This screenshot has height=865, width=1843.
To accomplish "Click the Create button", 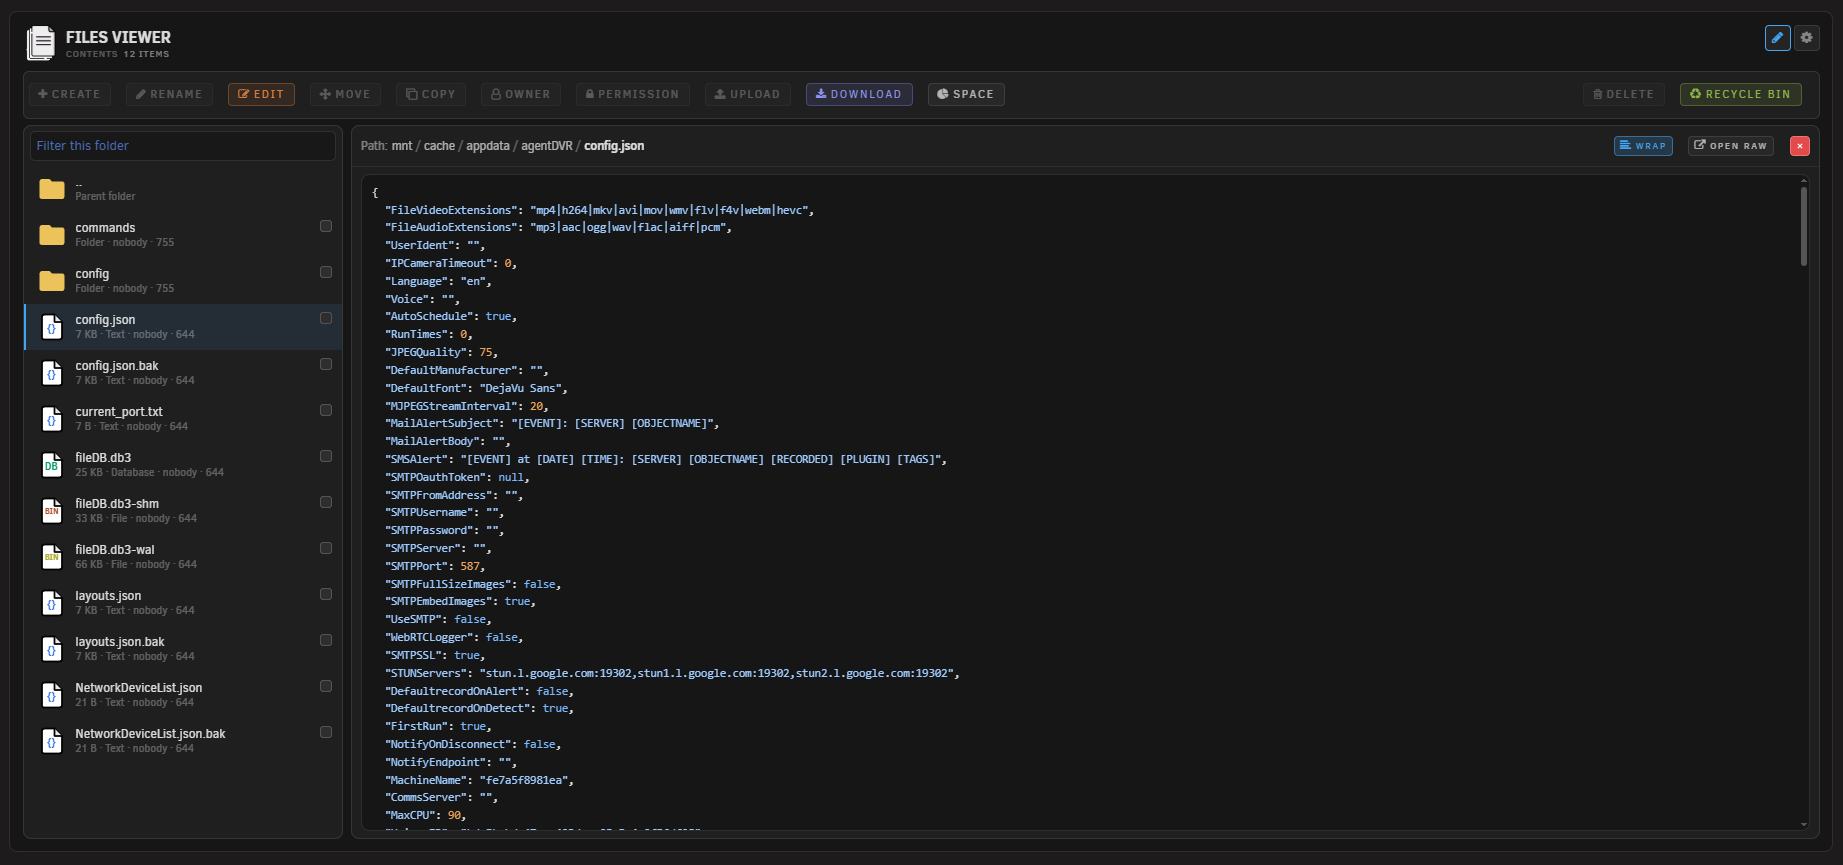I will click(69, 94).
